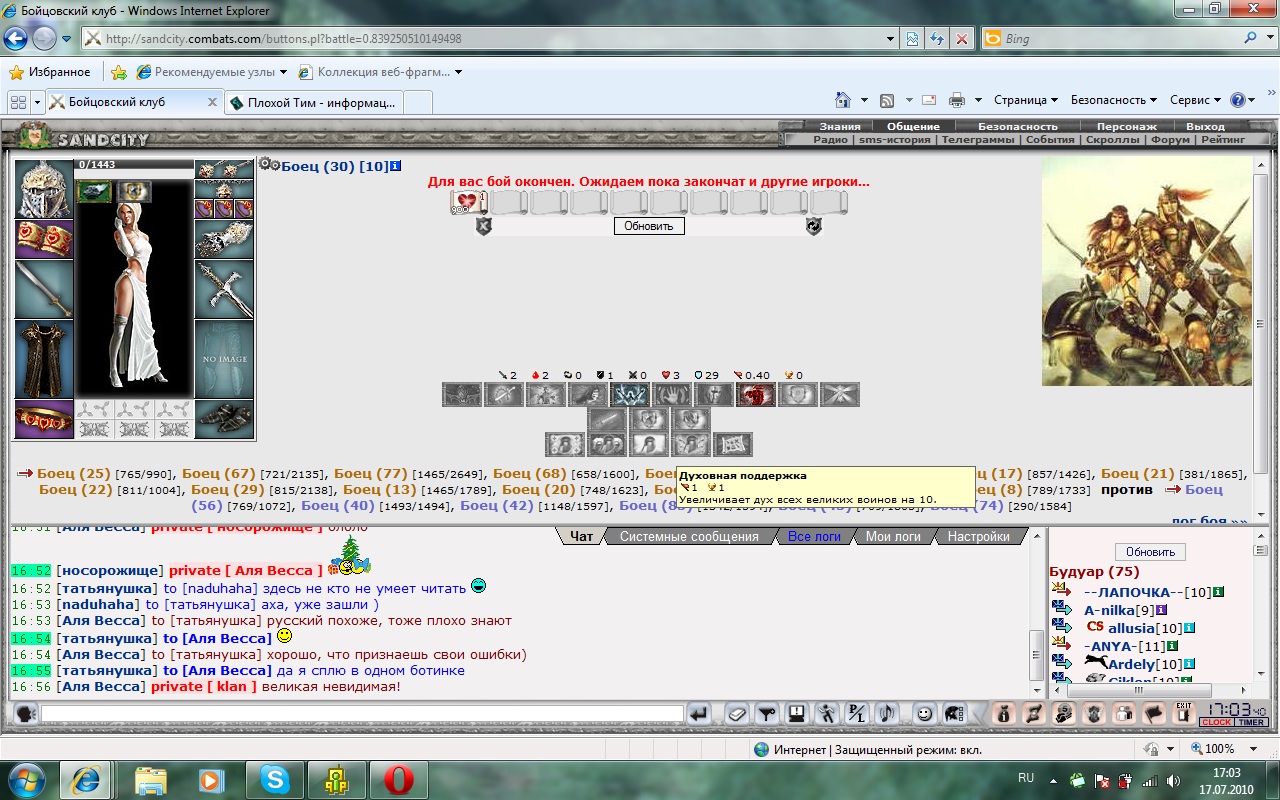Click the blue info icon next to Боец (30)
Viewport: 1280px width, 800px height.
pos(396,166)
